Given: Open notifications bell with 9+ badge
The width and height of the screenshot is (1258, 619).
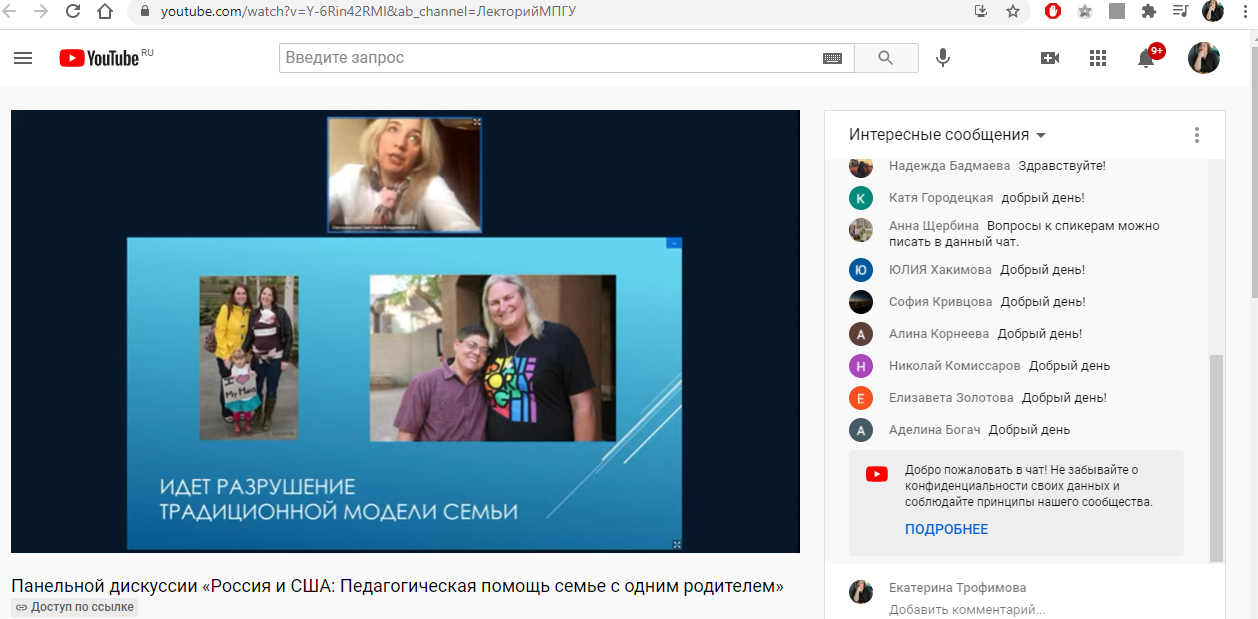Looking at the screenshot, I should (1147, 58).
